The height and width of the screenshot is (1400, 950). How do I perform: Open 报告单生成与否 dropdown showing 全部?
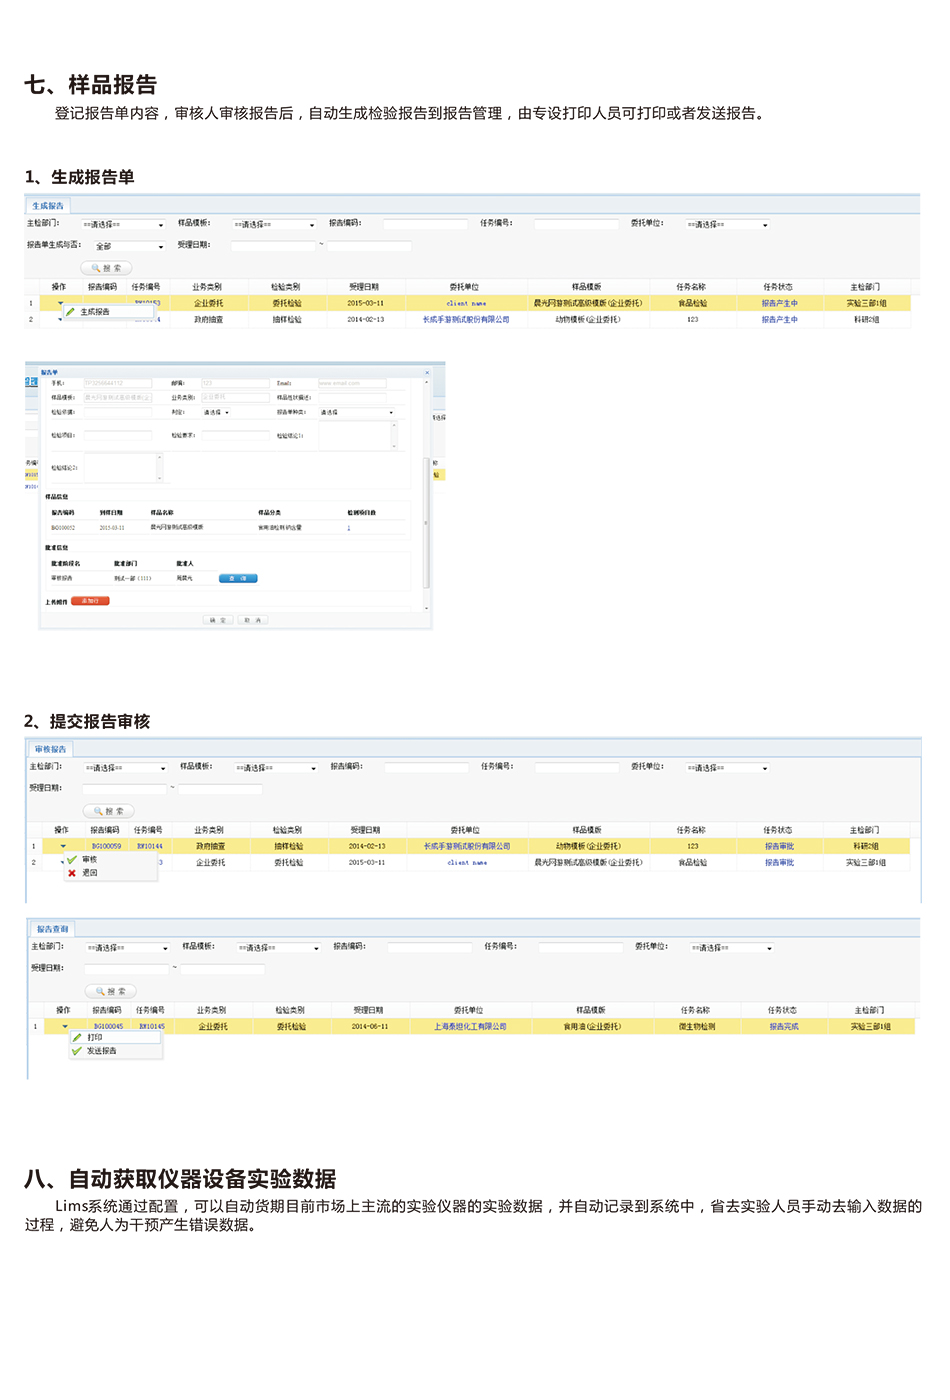tap(129, 246)
